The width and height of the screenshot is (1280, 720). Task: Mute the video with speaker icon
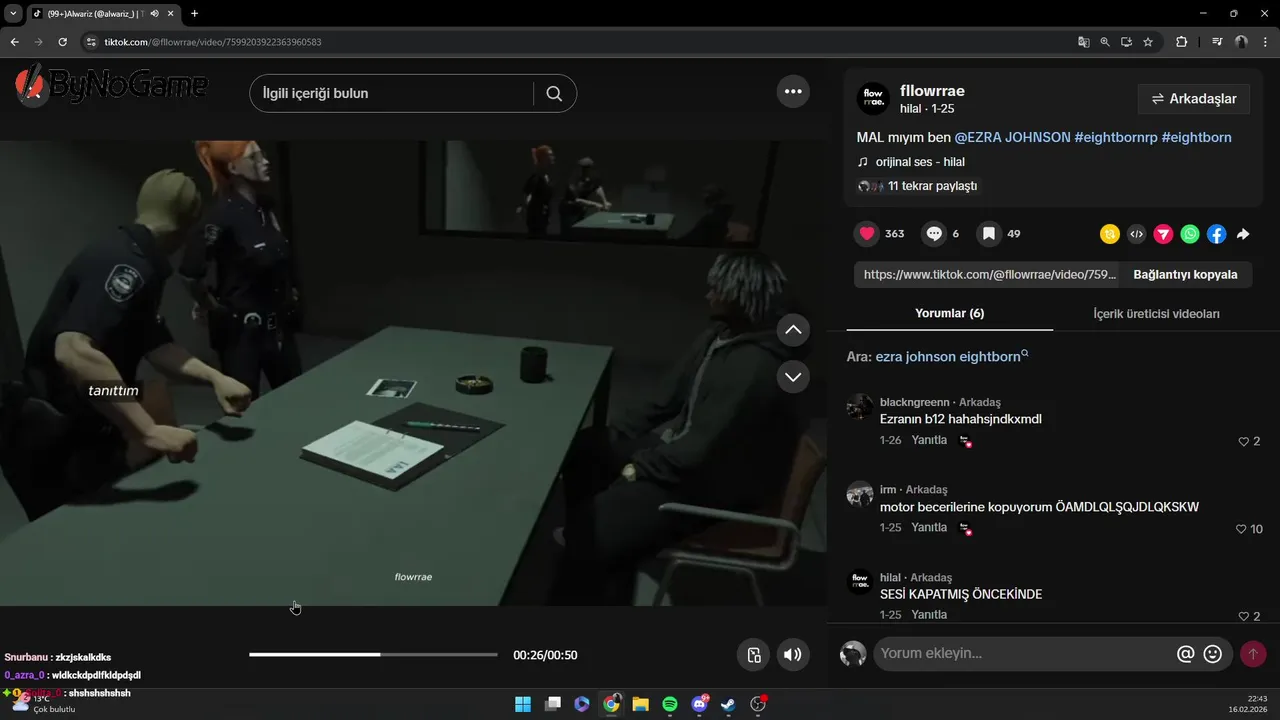pyautogui.click(x=792, y=655)
